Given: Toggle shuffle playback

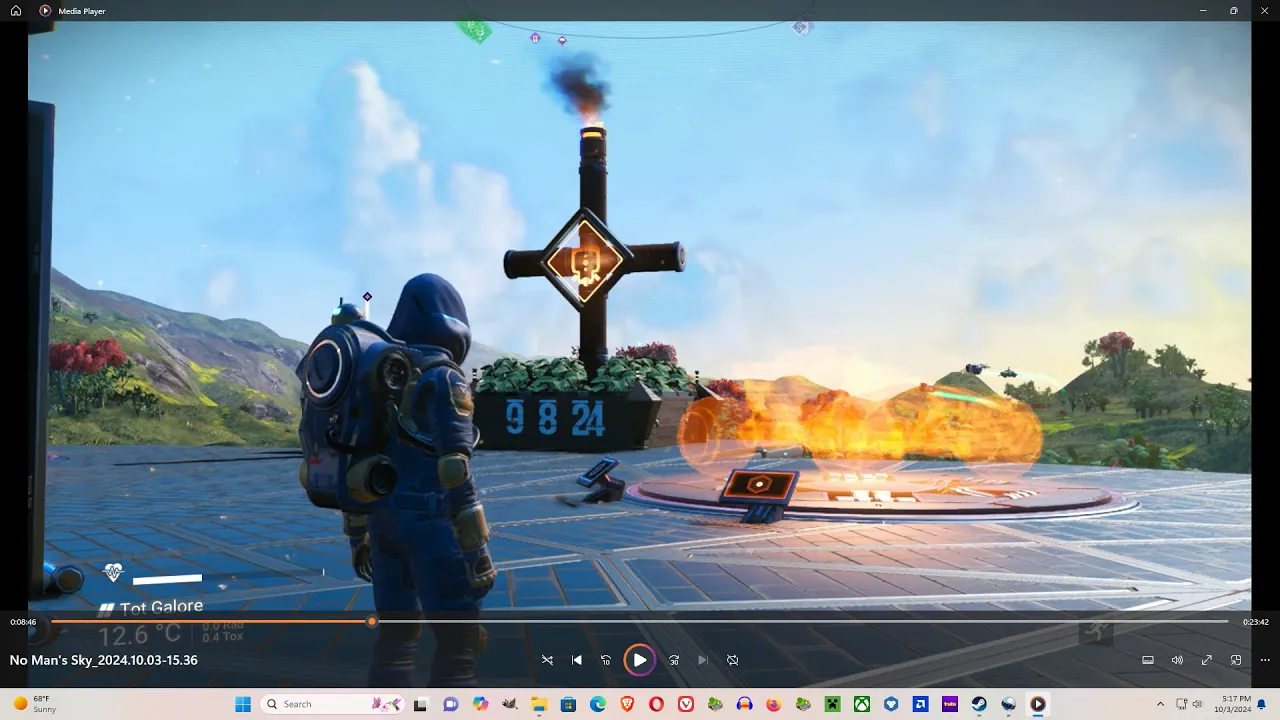Looking at the screenshot, I should 547,660.
